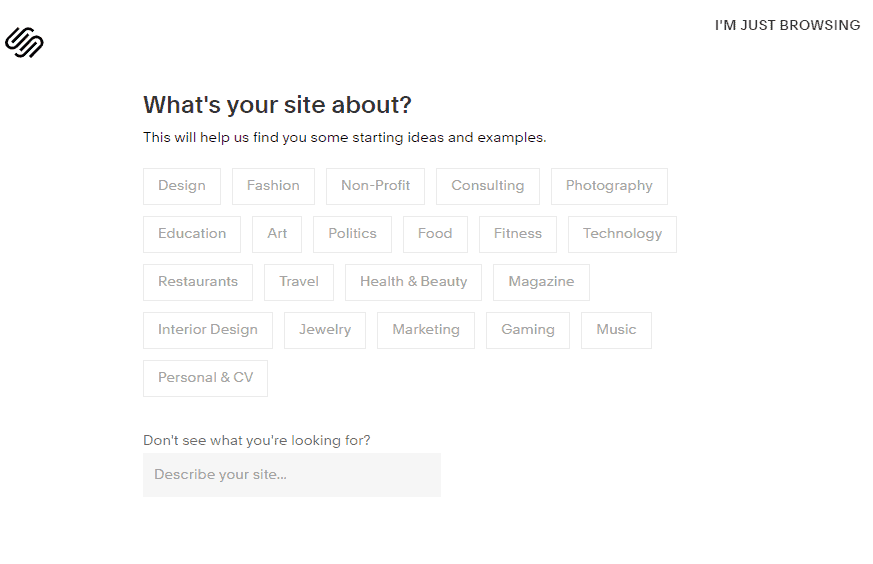This screenshot has height=564, width=873.
Task: Click the I'M JUST BROWSING link
Action: coord(787,26)
